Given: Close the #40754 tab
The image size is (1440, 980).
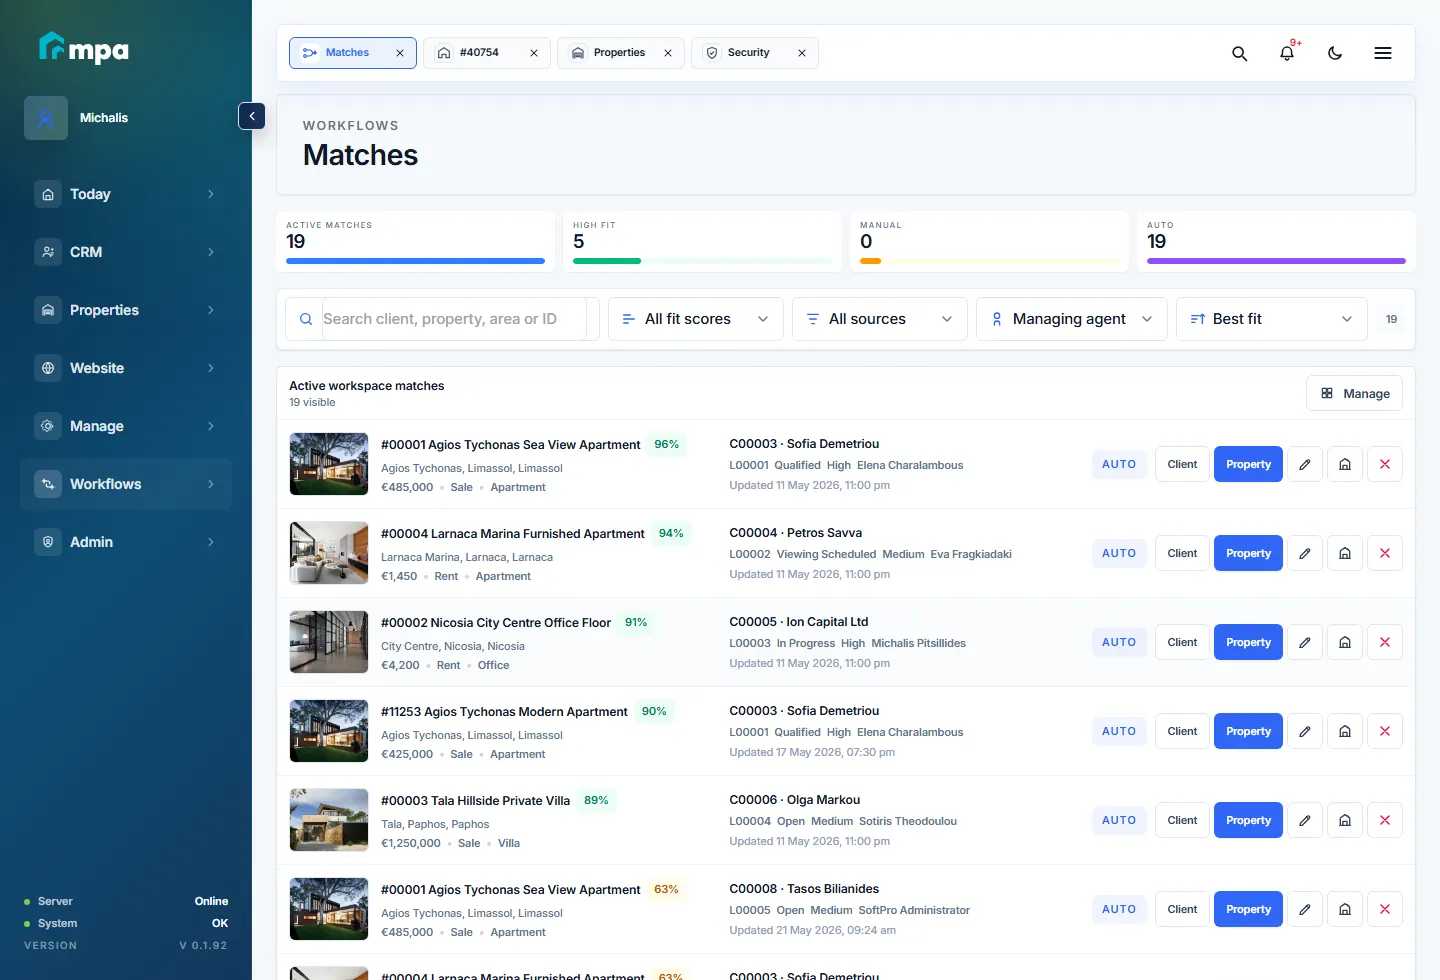Looking at the screenshot, I should [x=534, y=53].
